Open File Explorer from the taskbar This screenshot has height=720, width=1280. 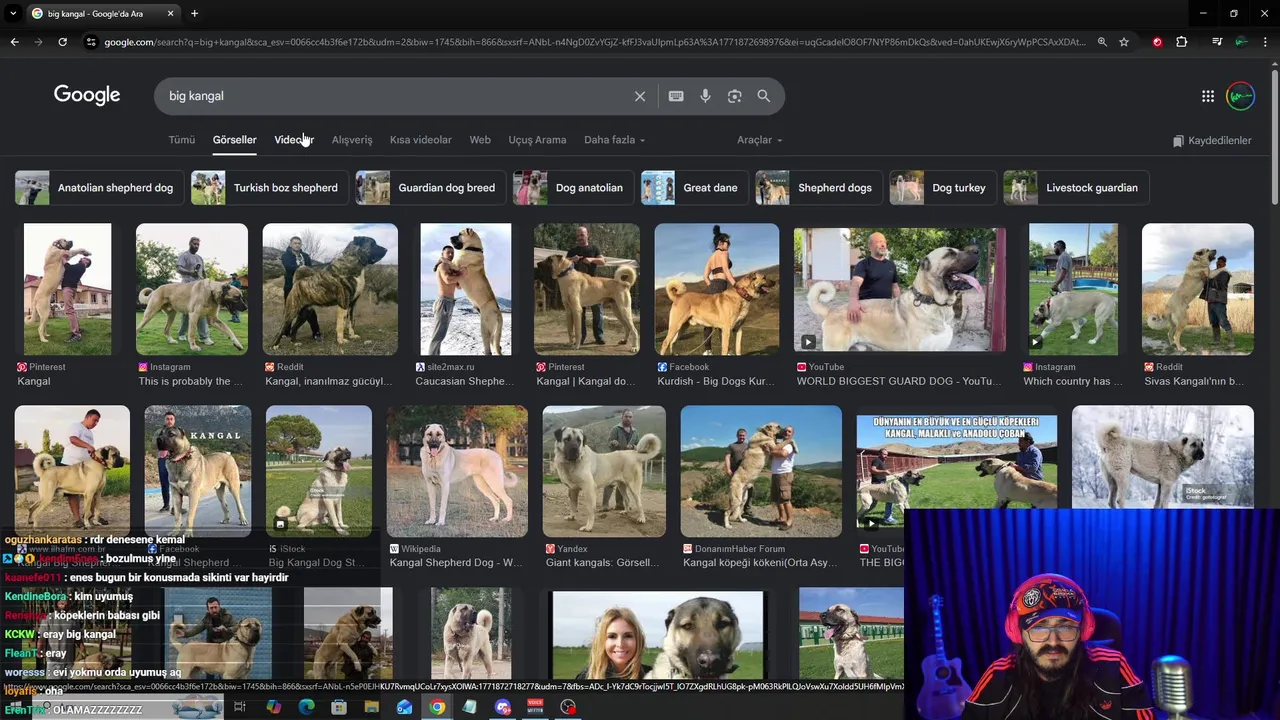(372, 707)
